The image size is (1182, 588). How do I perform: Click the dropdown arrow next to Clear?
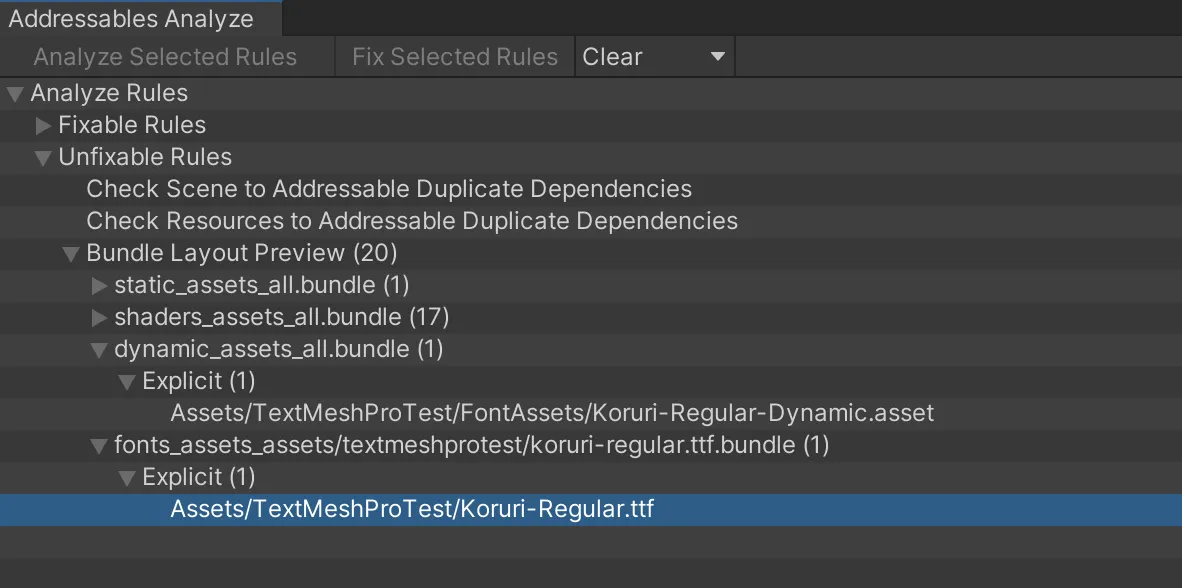[718, 56]
